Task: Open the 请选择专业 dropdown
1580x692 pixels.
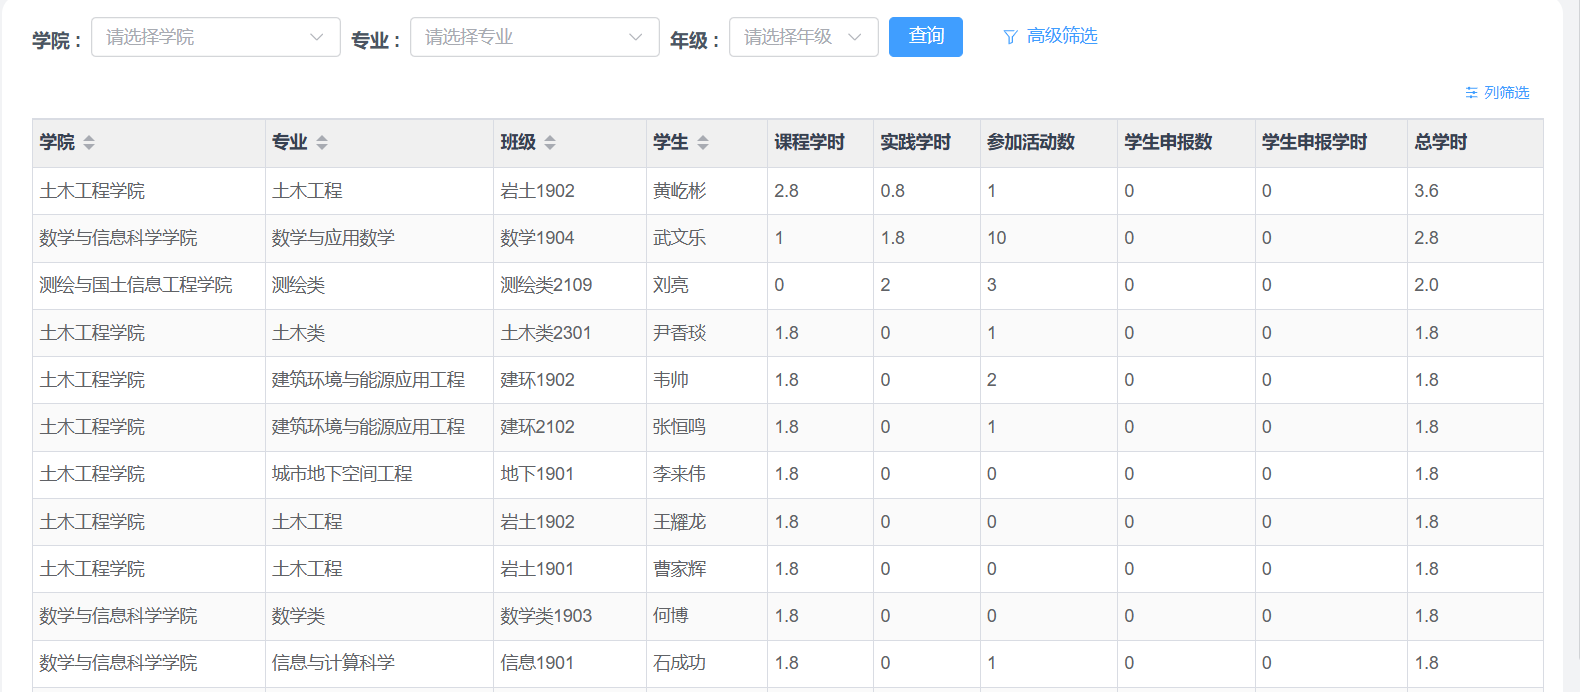Action: point(535,37)
